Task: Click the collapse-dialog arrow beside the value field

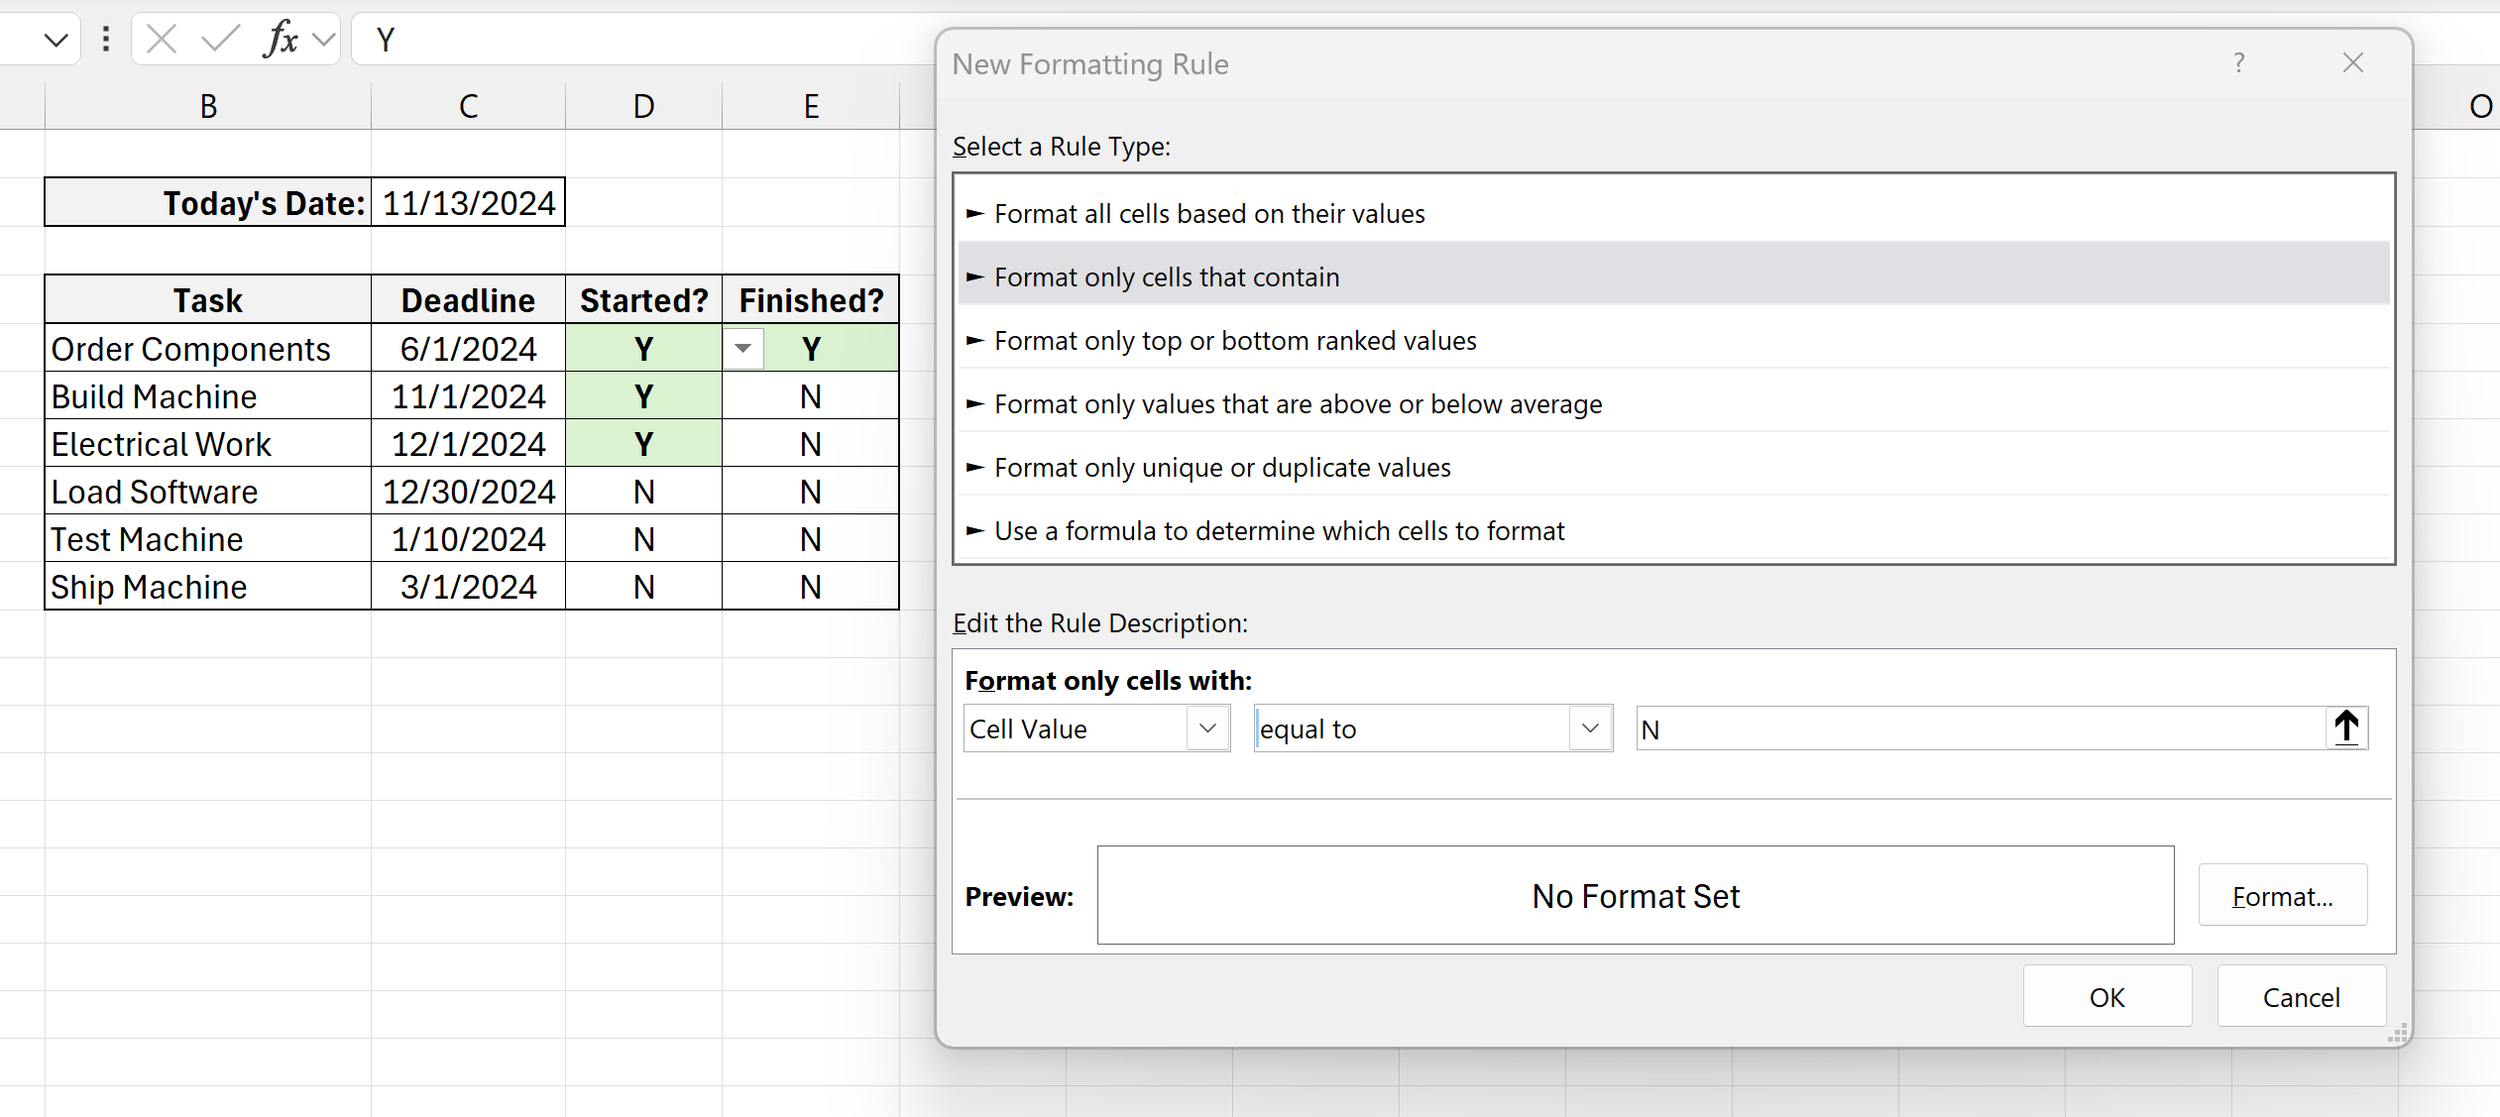Action: click(x=2346, y=727)
